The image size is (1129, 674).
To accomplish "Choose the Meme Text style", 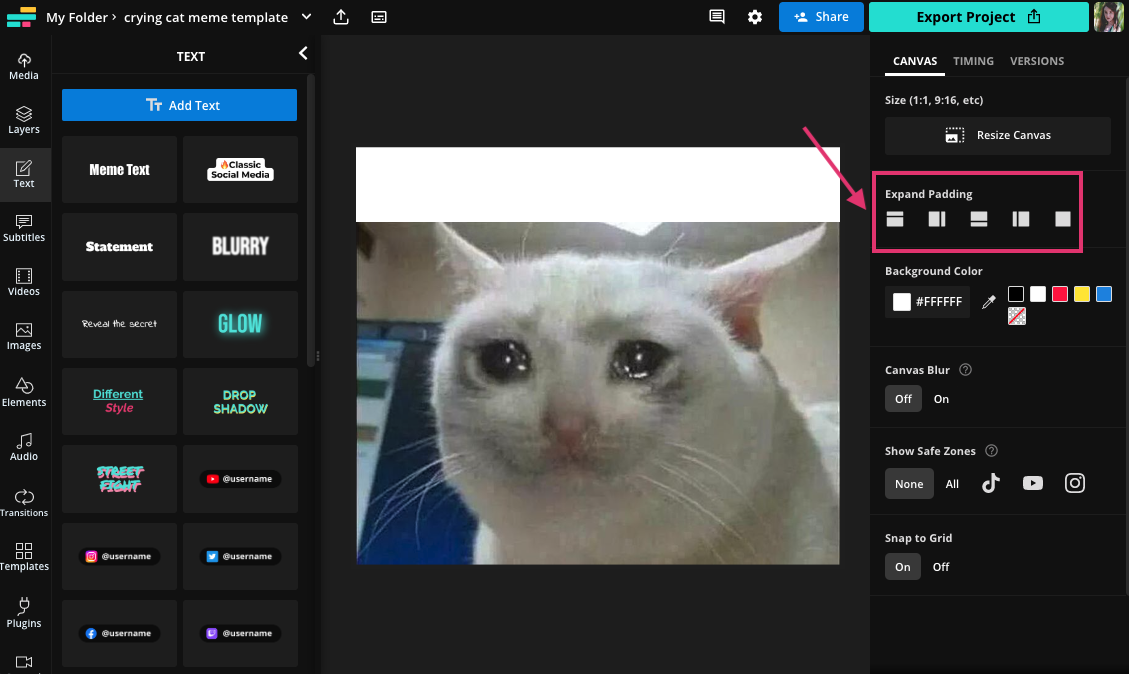I will (x=120, y=169).
